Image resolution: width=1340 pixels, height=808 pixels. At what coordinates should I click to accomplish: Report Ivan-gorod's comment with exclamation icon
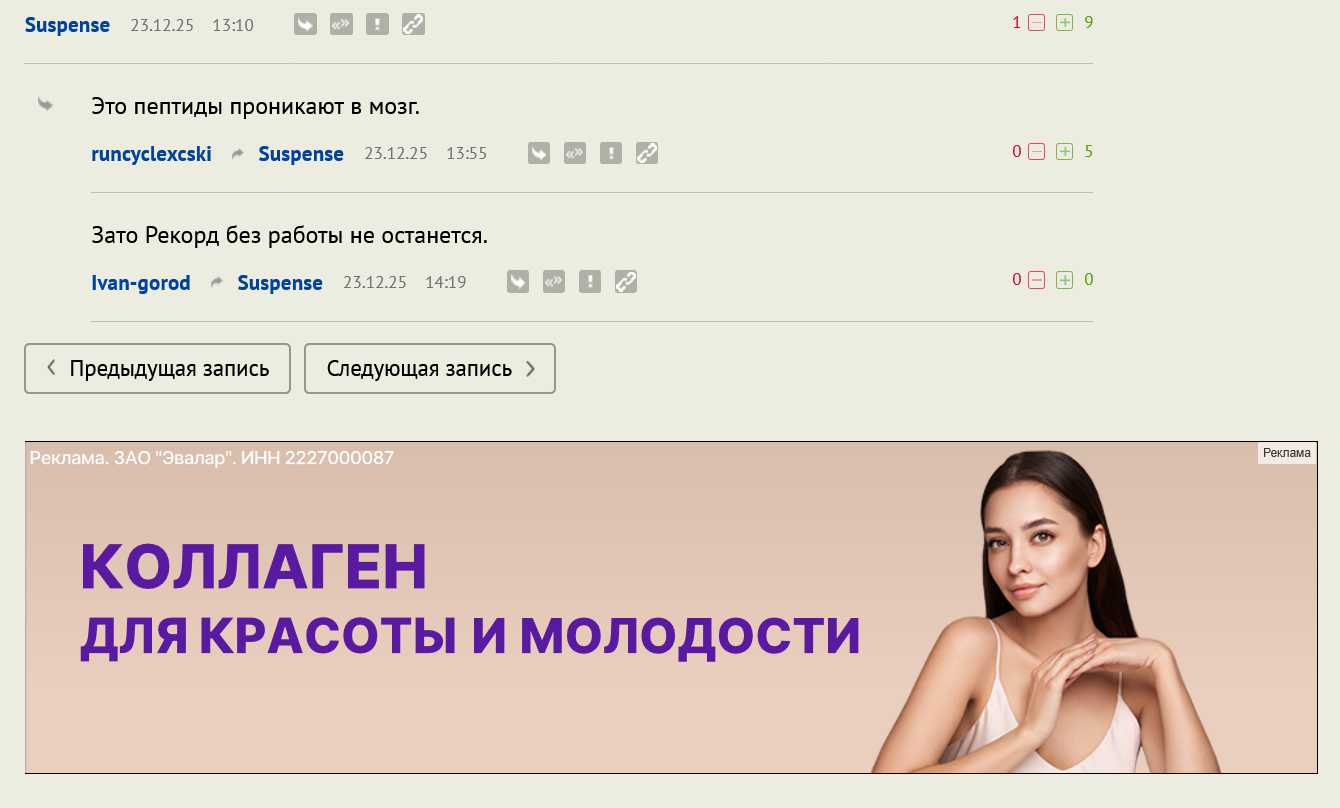coord(590,282)
